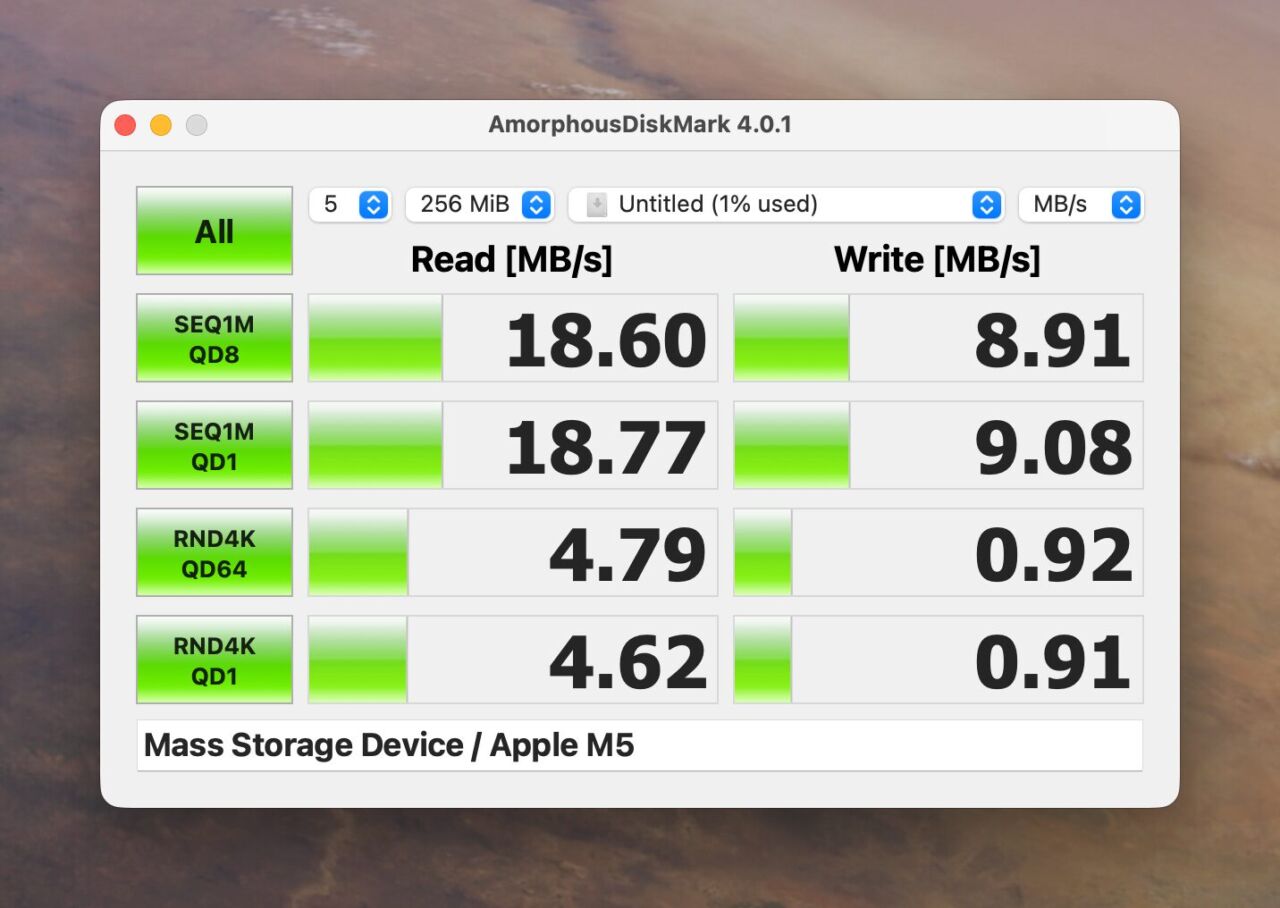The image size is (1280, 908).
Task: Minimize the AmorphousDiskMark window
Action: [x=161, y=125]
